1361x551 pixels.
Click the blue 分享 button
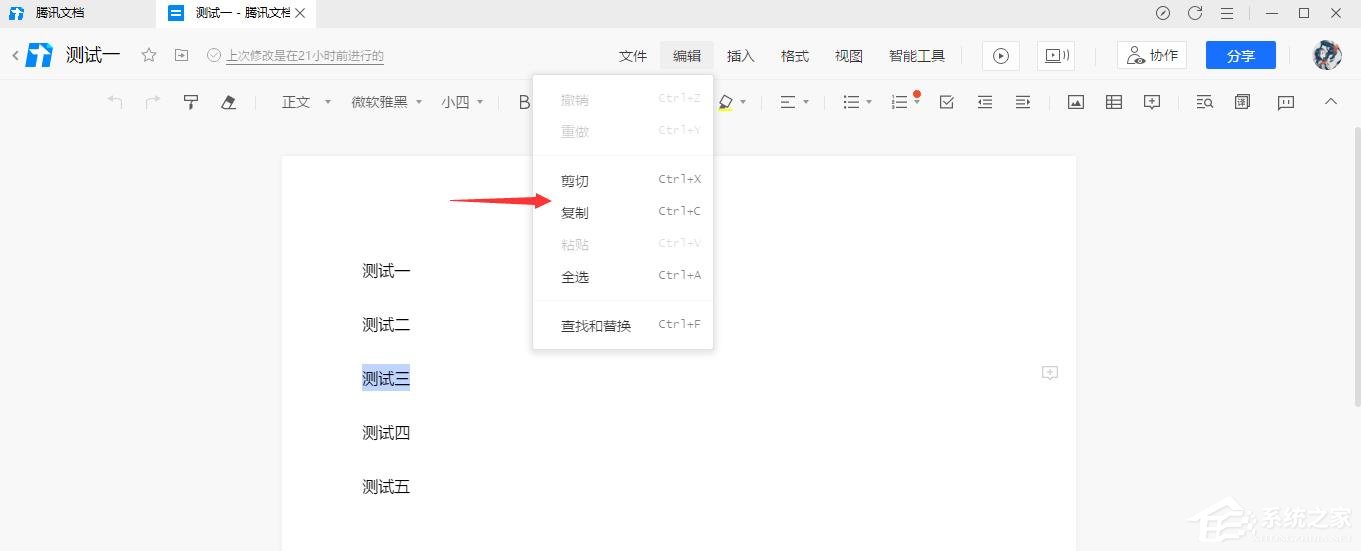1240,56
